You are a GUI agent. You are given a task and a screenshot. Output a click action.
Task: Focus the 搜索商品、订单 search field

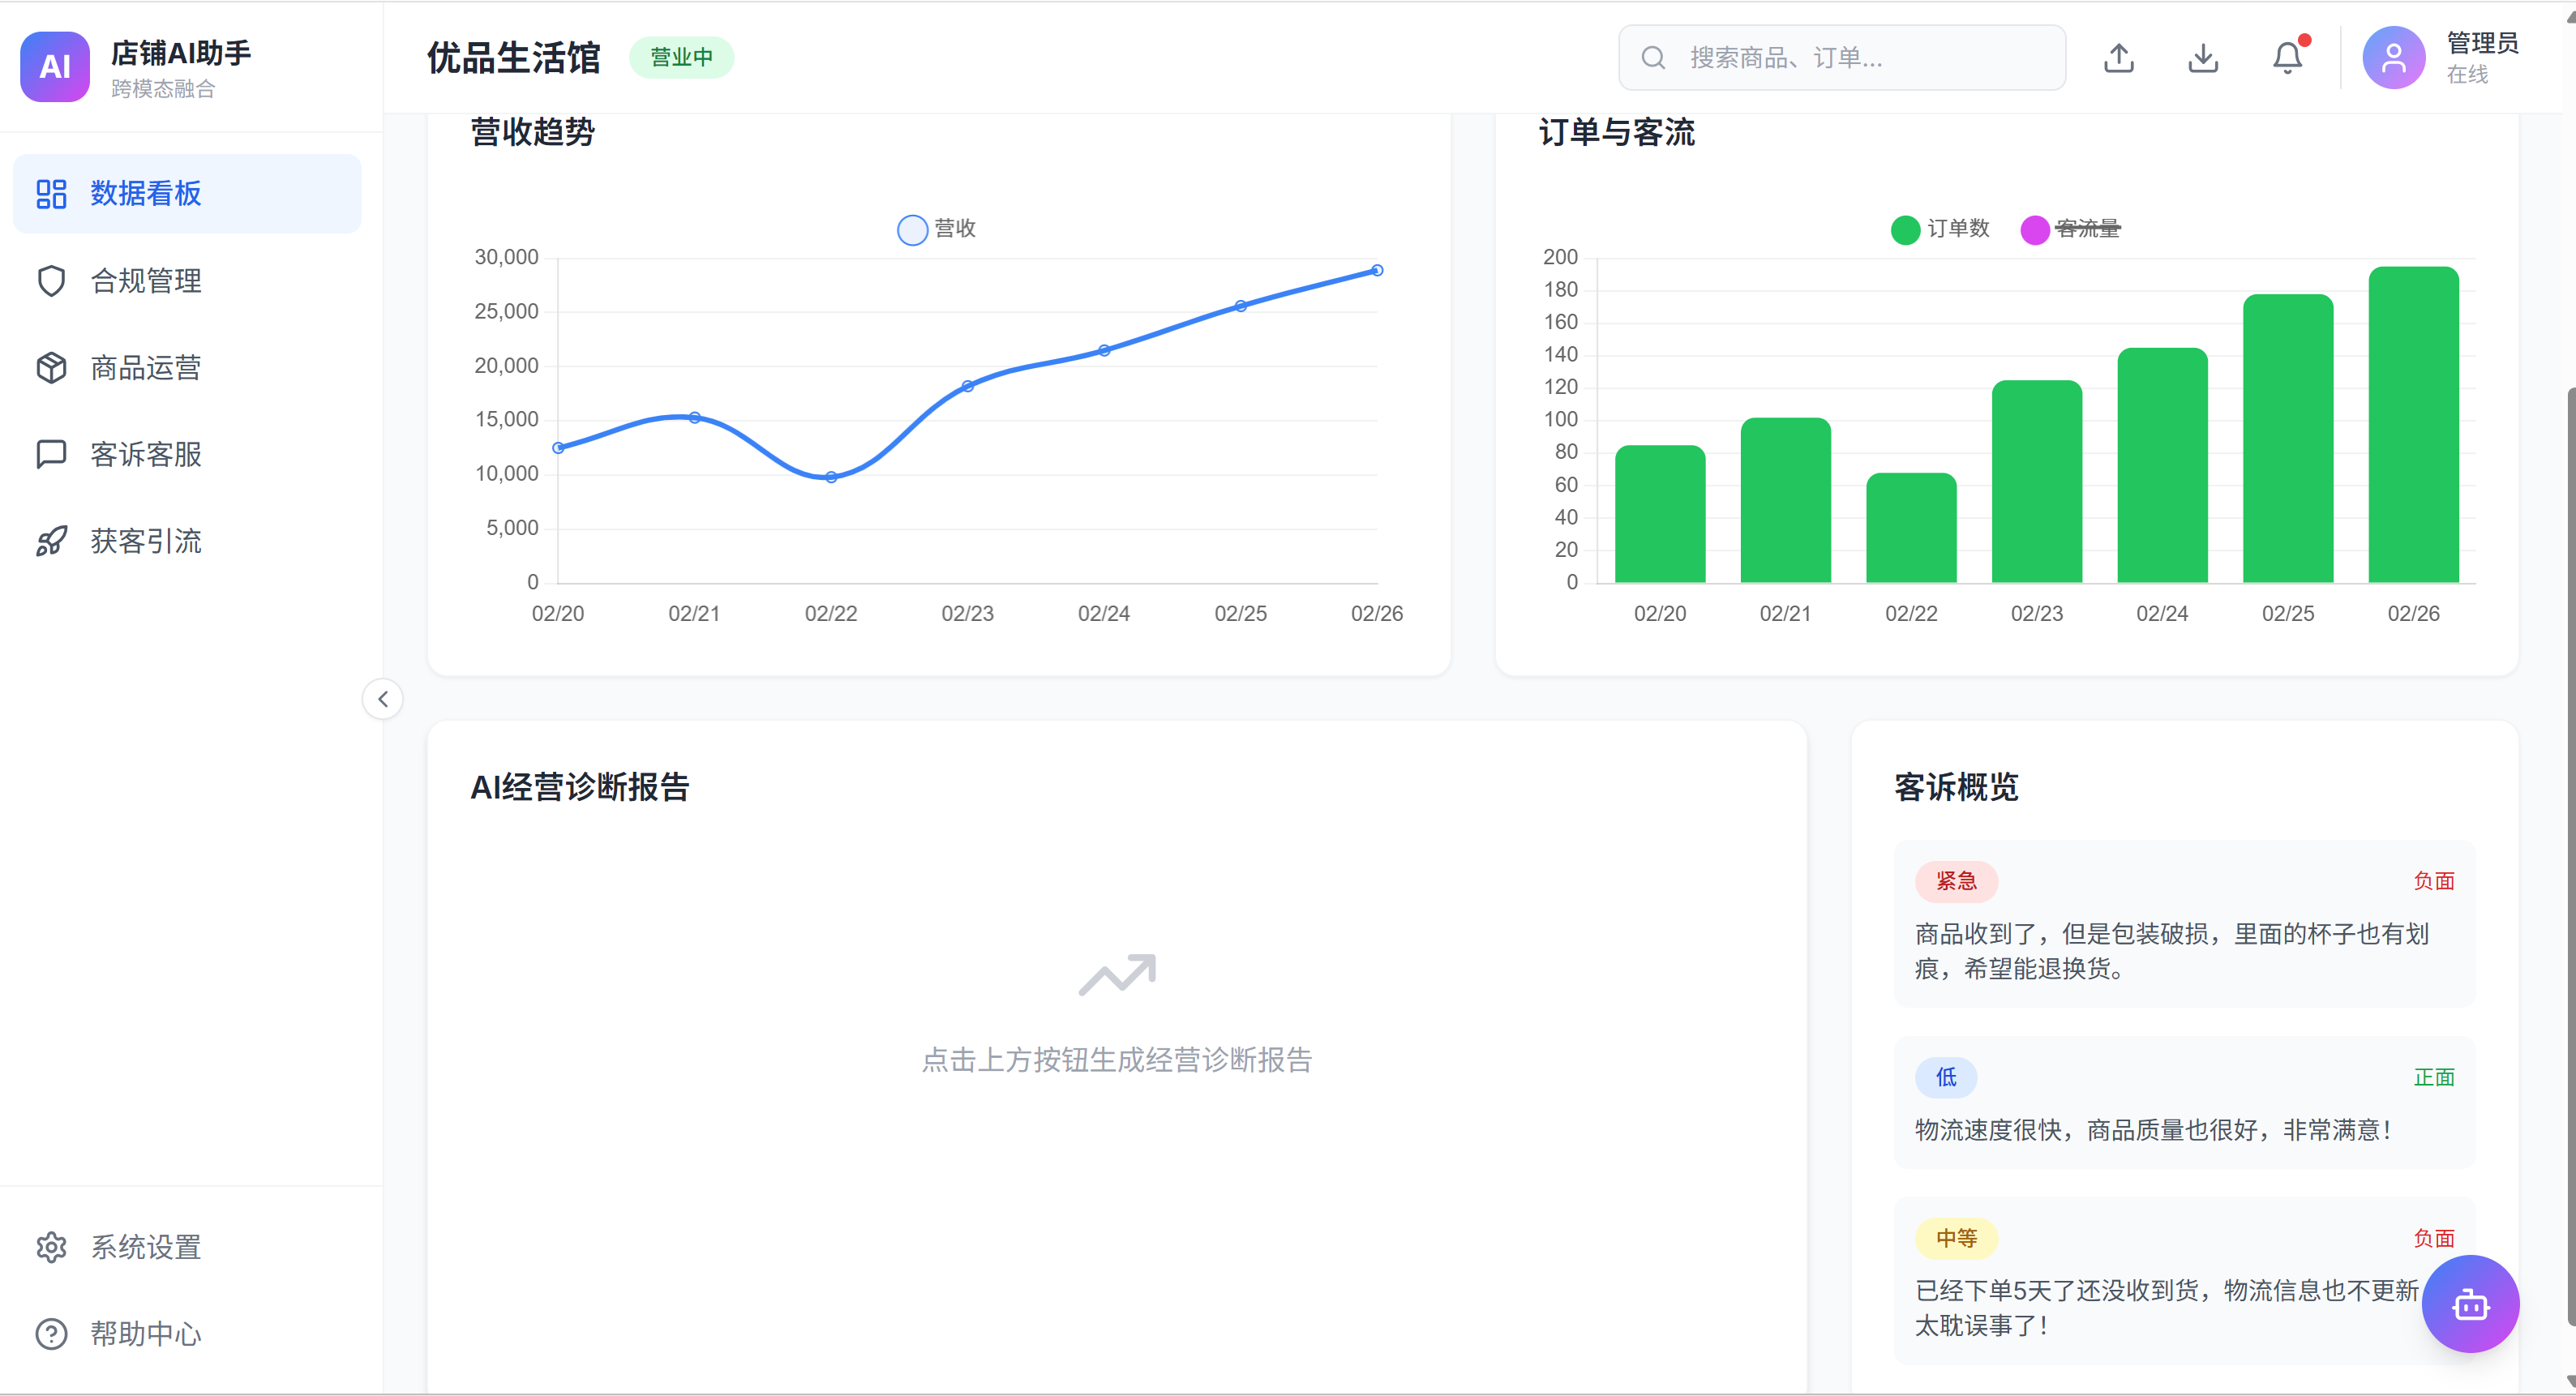click(1842, 58)
